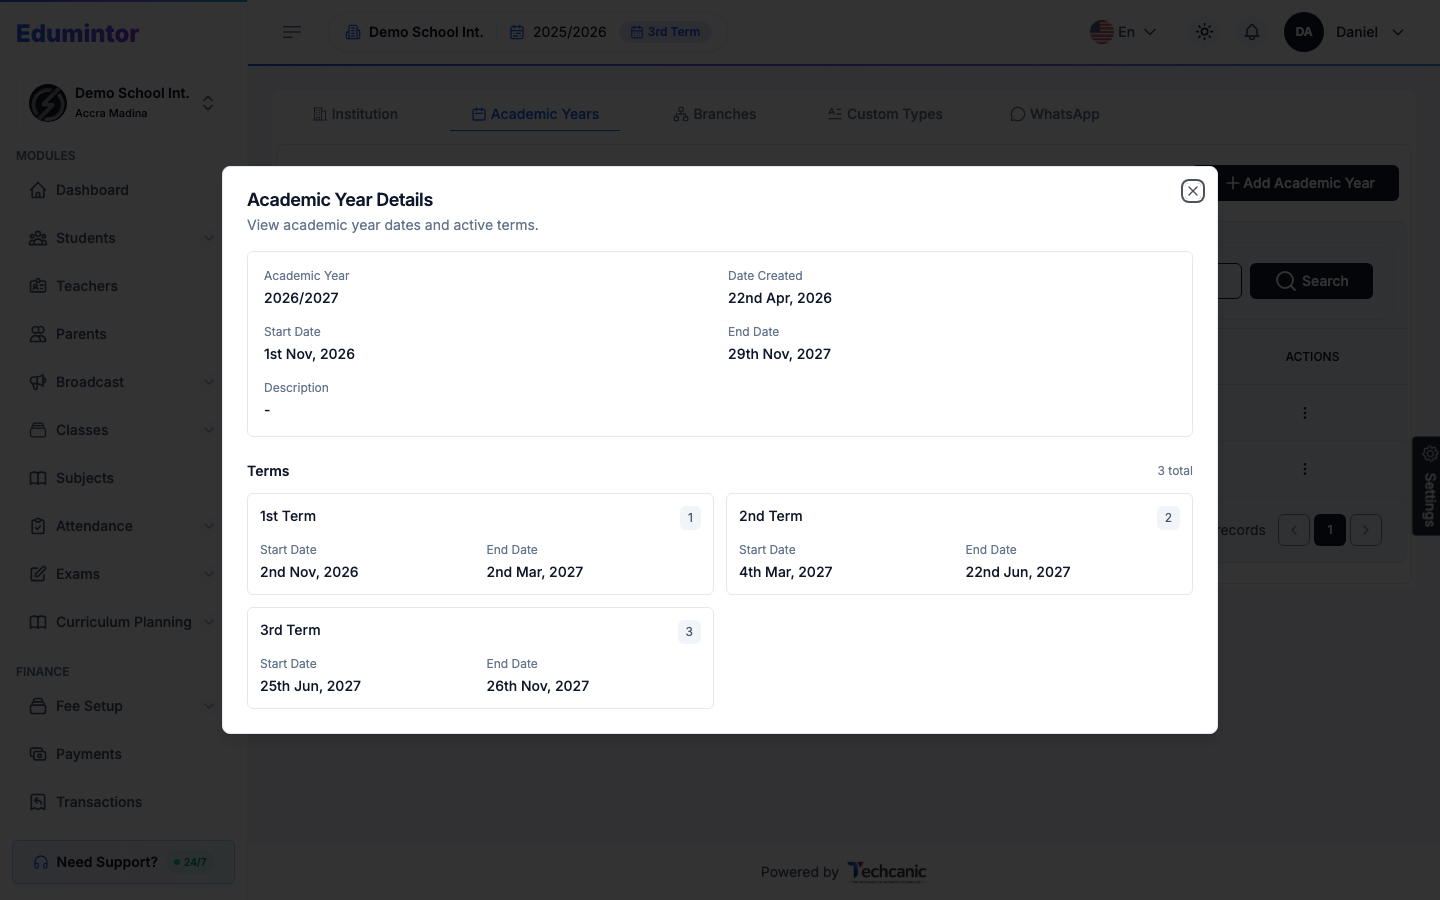Toggle the sidebar menu hamburger icon

[292, 32]
